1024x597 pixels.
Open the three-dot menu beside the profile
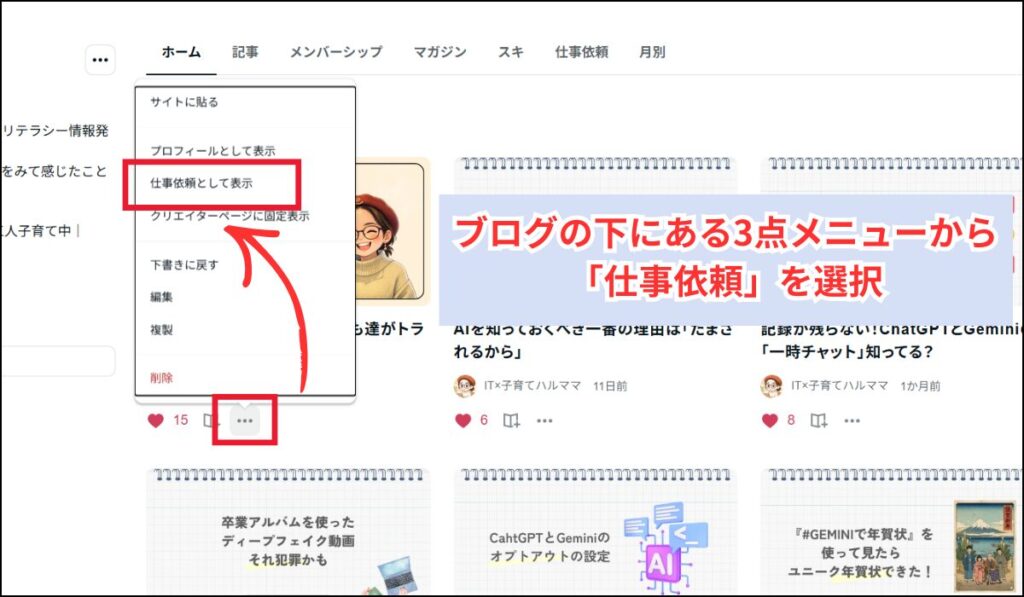[100, 60]
